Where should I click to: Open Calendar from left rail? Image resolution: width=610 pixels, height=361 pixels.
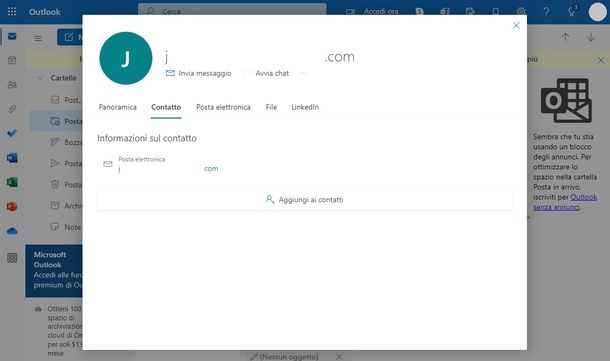click(12, 60)
